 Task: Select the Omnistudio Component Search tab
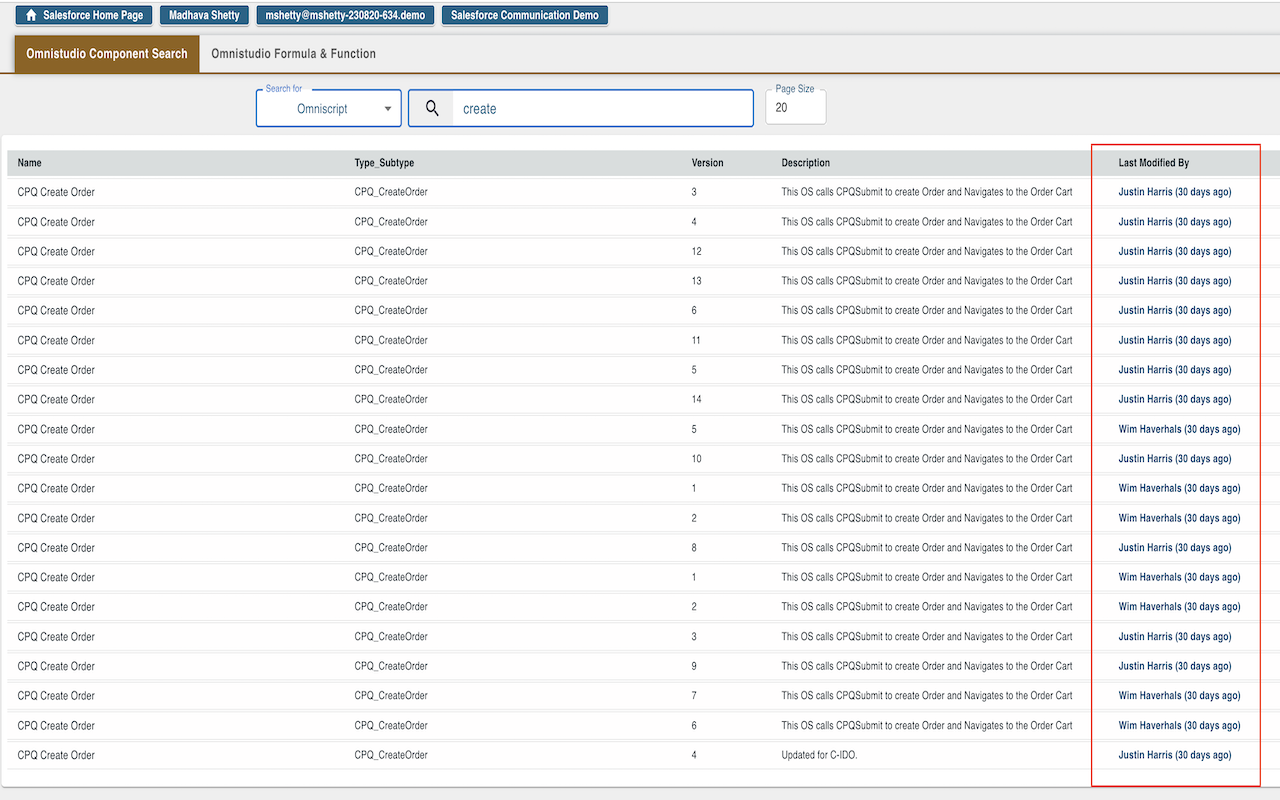(107, 54)
